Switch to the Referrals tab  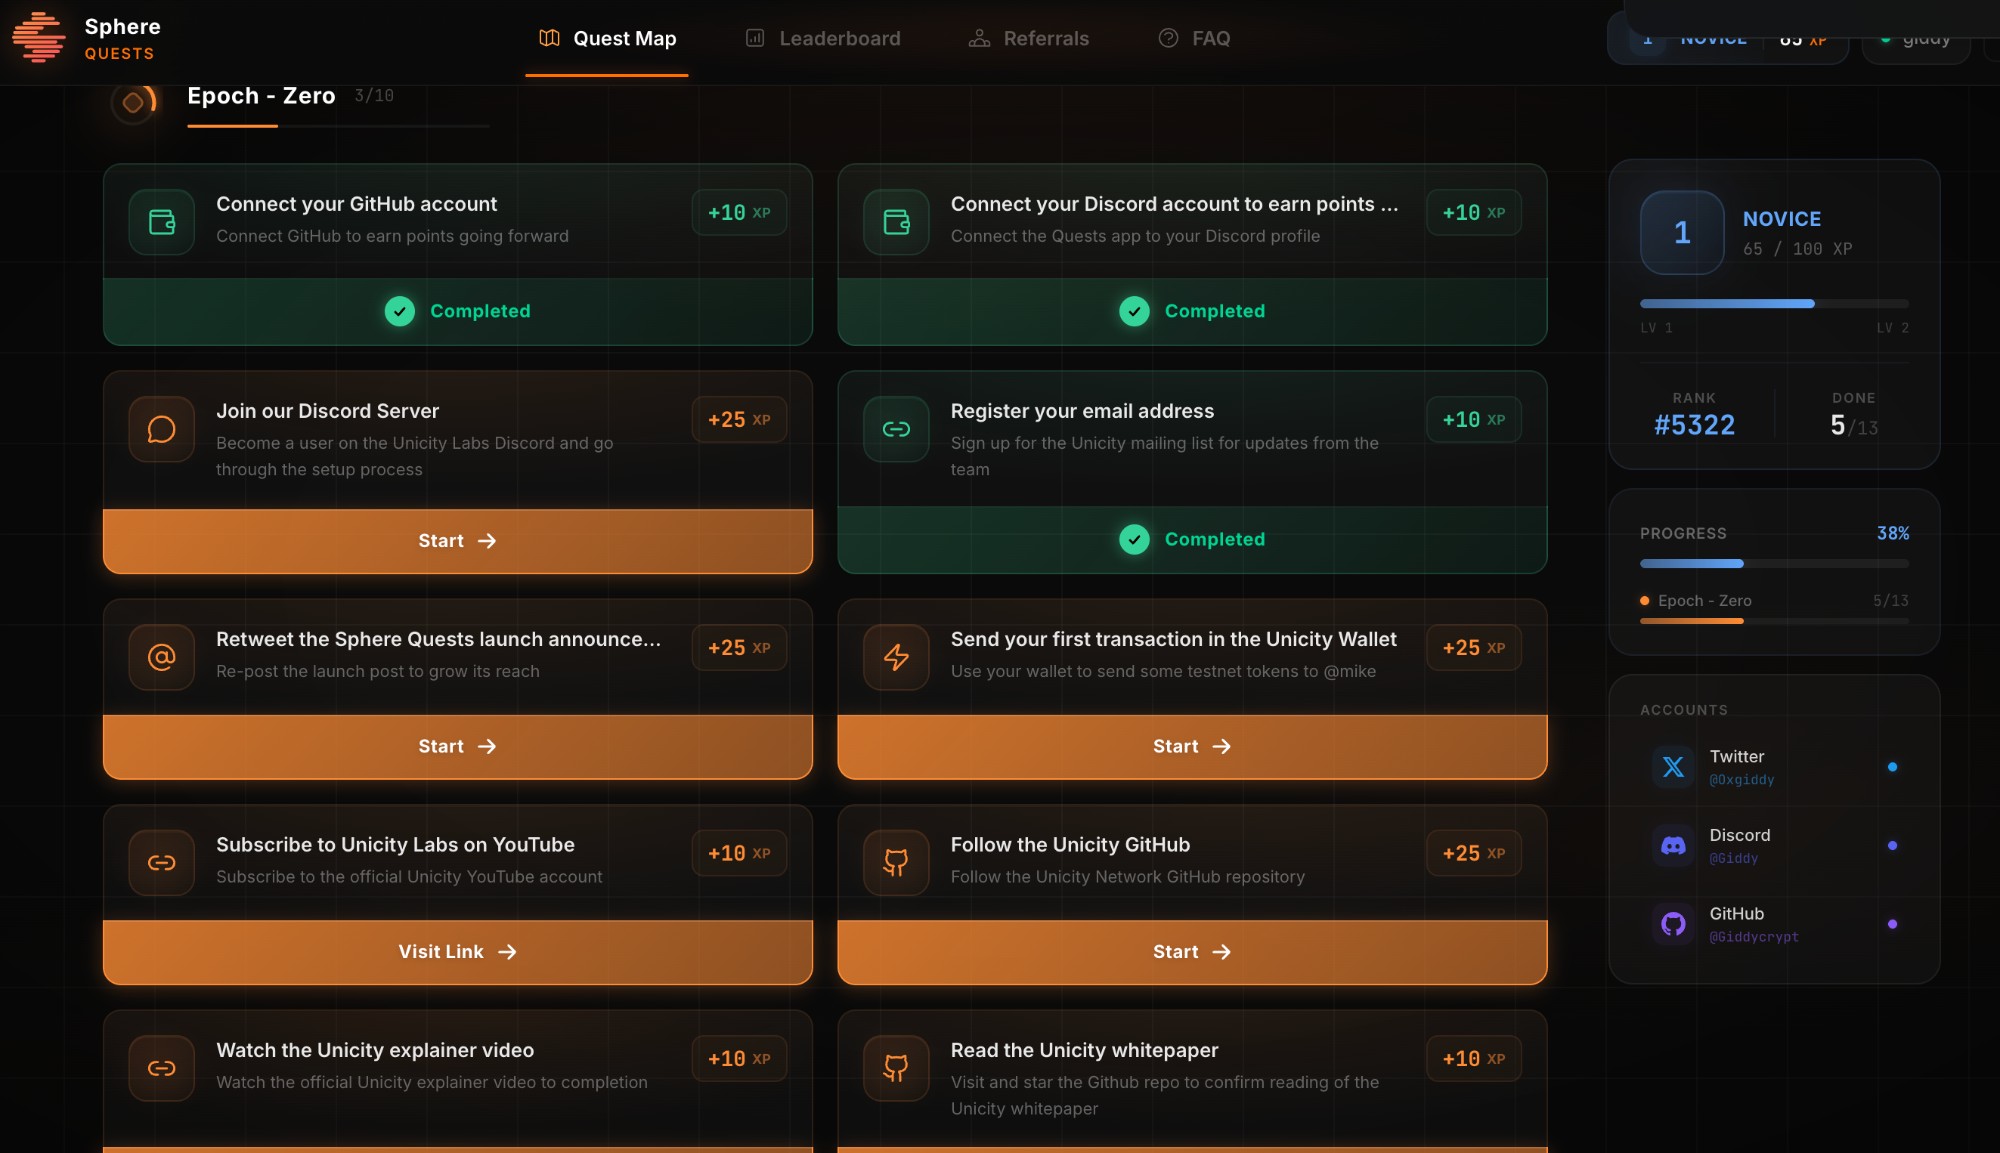coord(1029,38)
